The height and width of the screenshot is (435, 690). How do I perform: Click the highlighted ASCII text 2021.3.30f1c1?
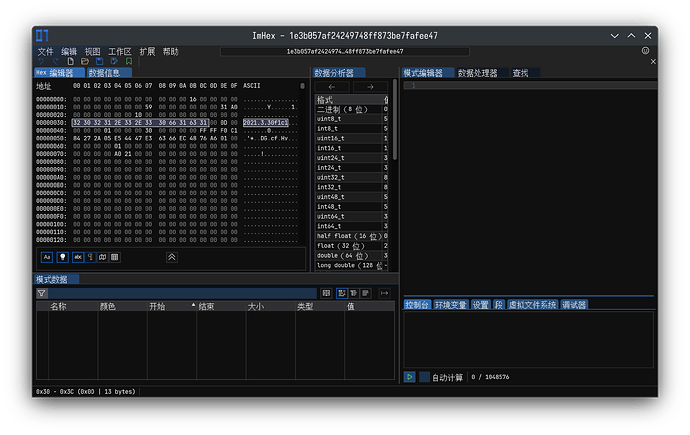coord(266,123)
